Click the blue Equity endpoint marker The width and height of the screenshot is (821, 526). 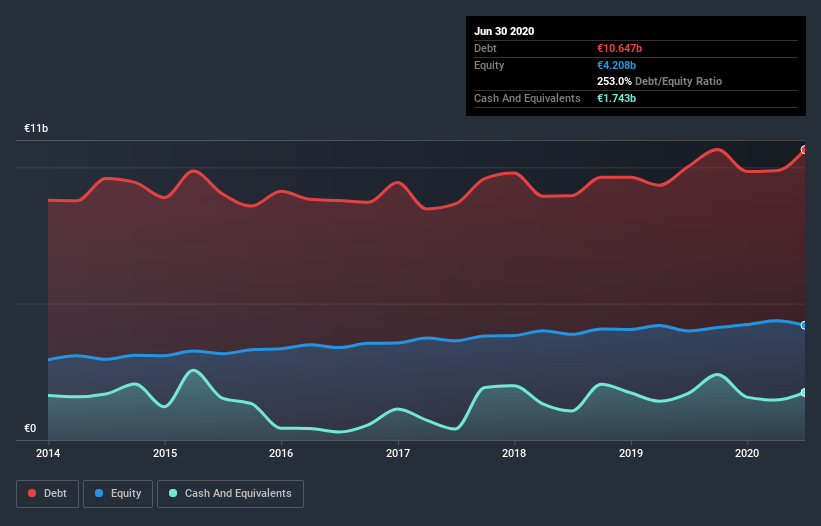pos(804,325)
